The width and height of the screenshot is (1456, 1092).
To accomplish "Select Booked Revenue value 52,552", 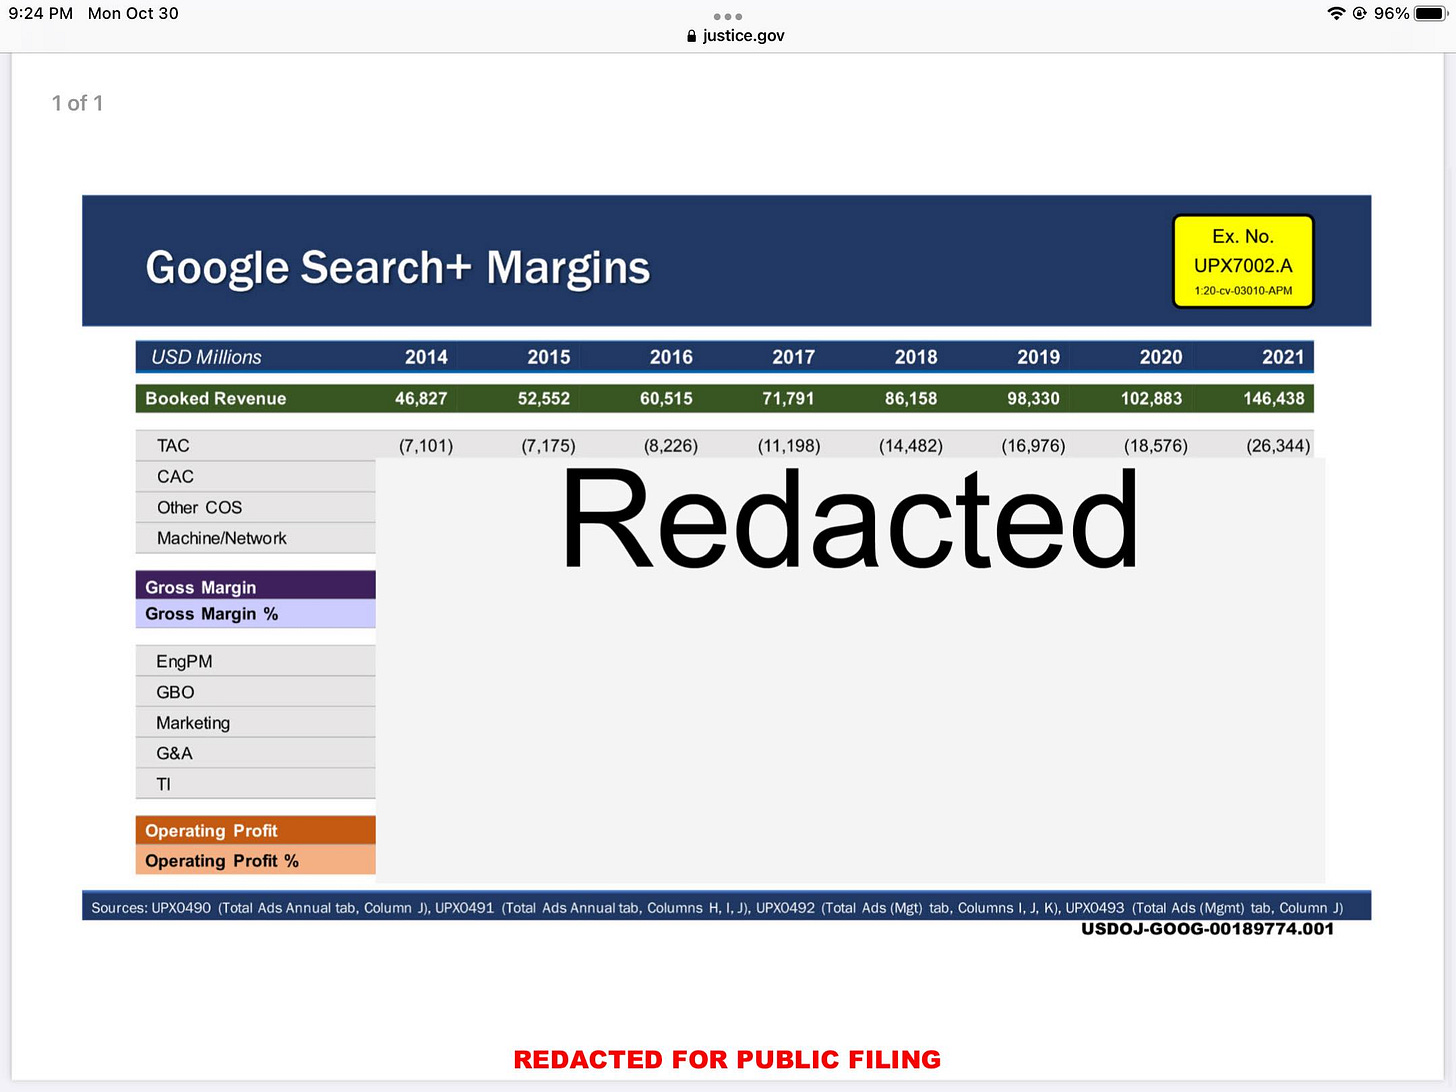I will (544, 398).
